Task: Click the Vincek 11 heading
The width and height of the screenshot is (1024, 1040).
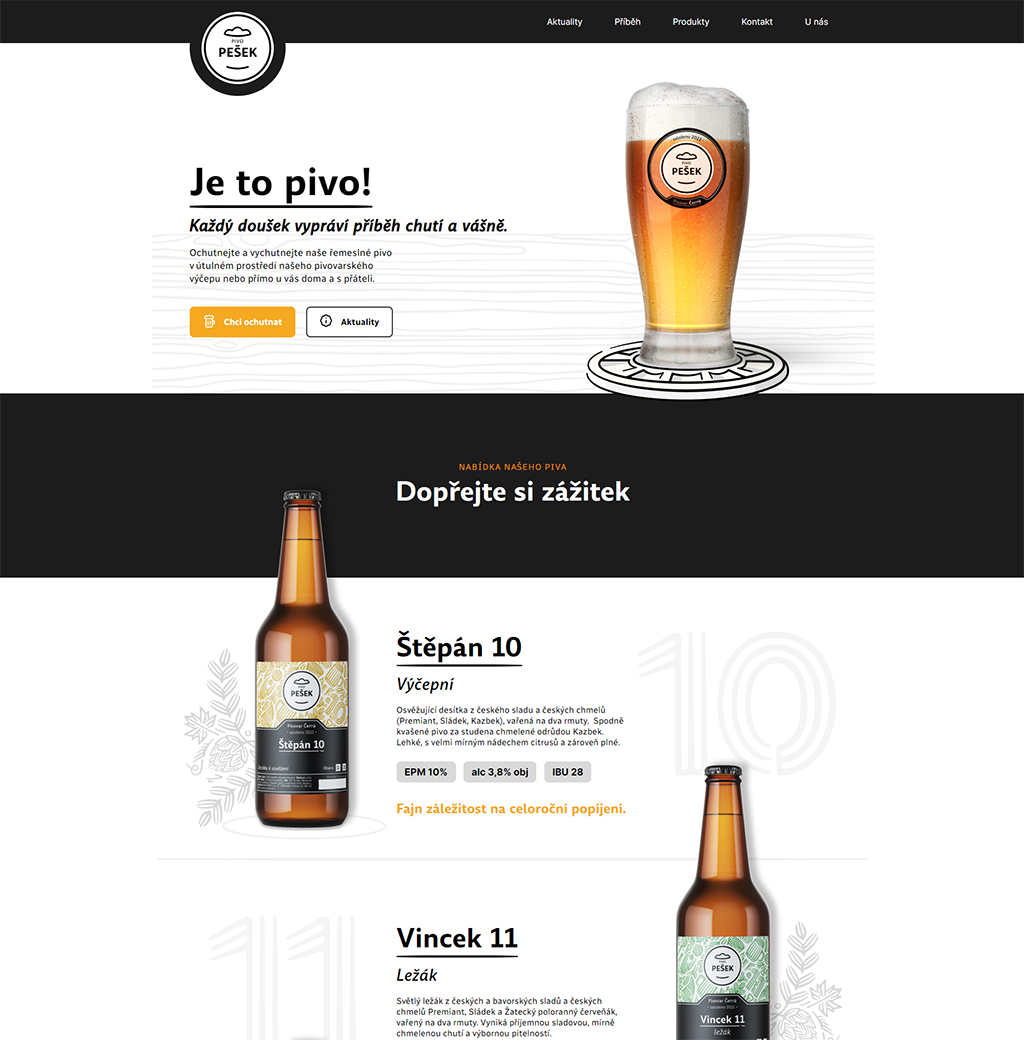Action: (457, 939)
